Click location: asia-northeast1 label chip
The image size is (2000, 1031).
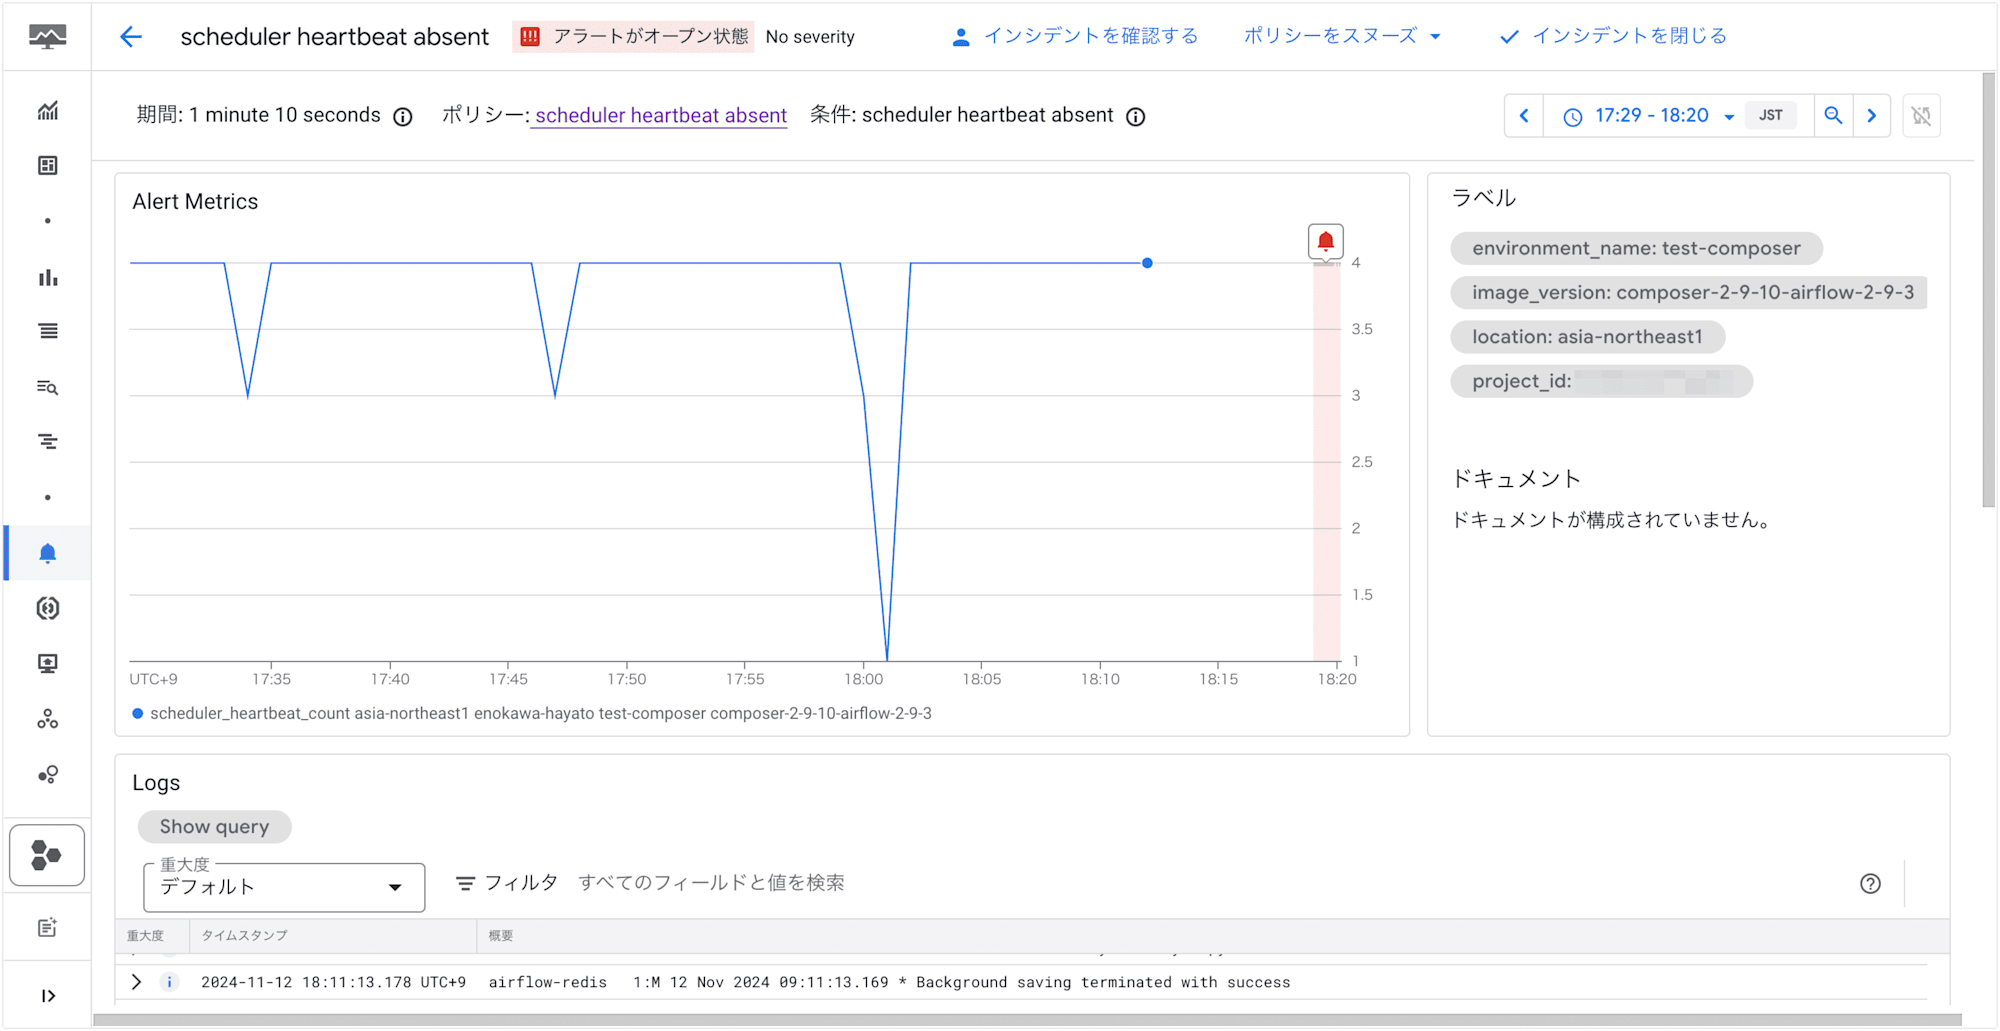click(x=1587, y=337)
